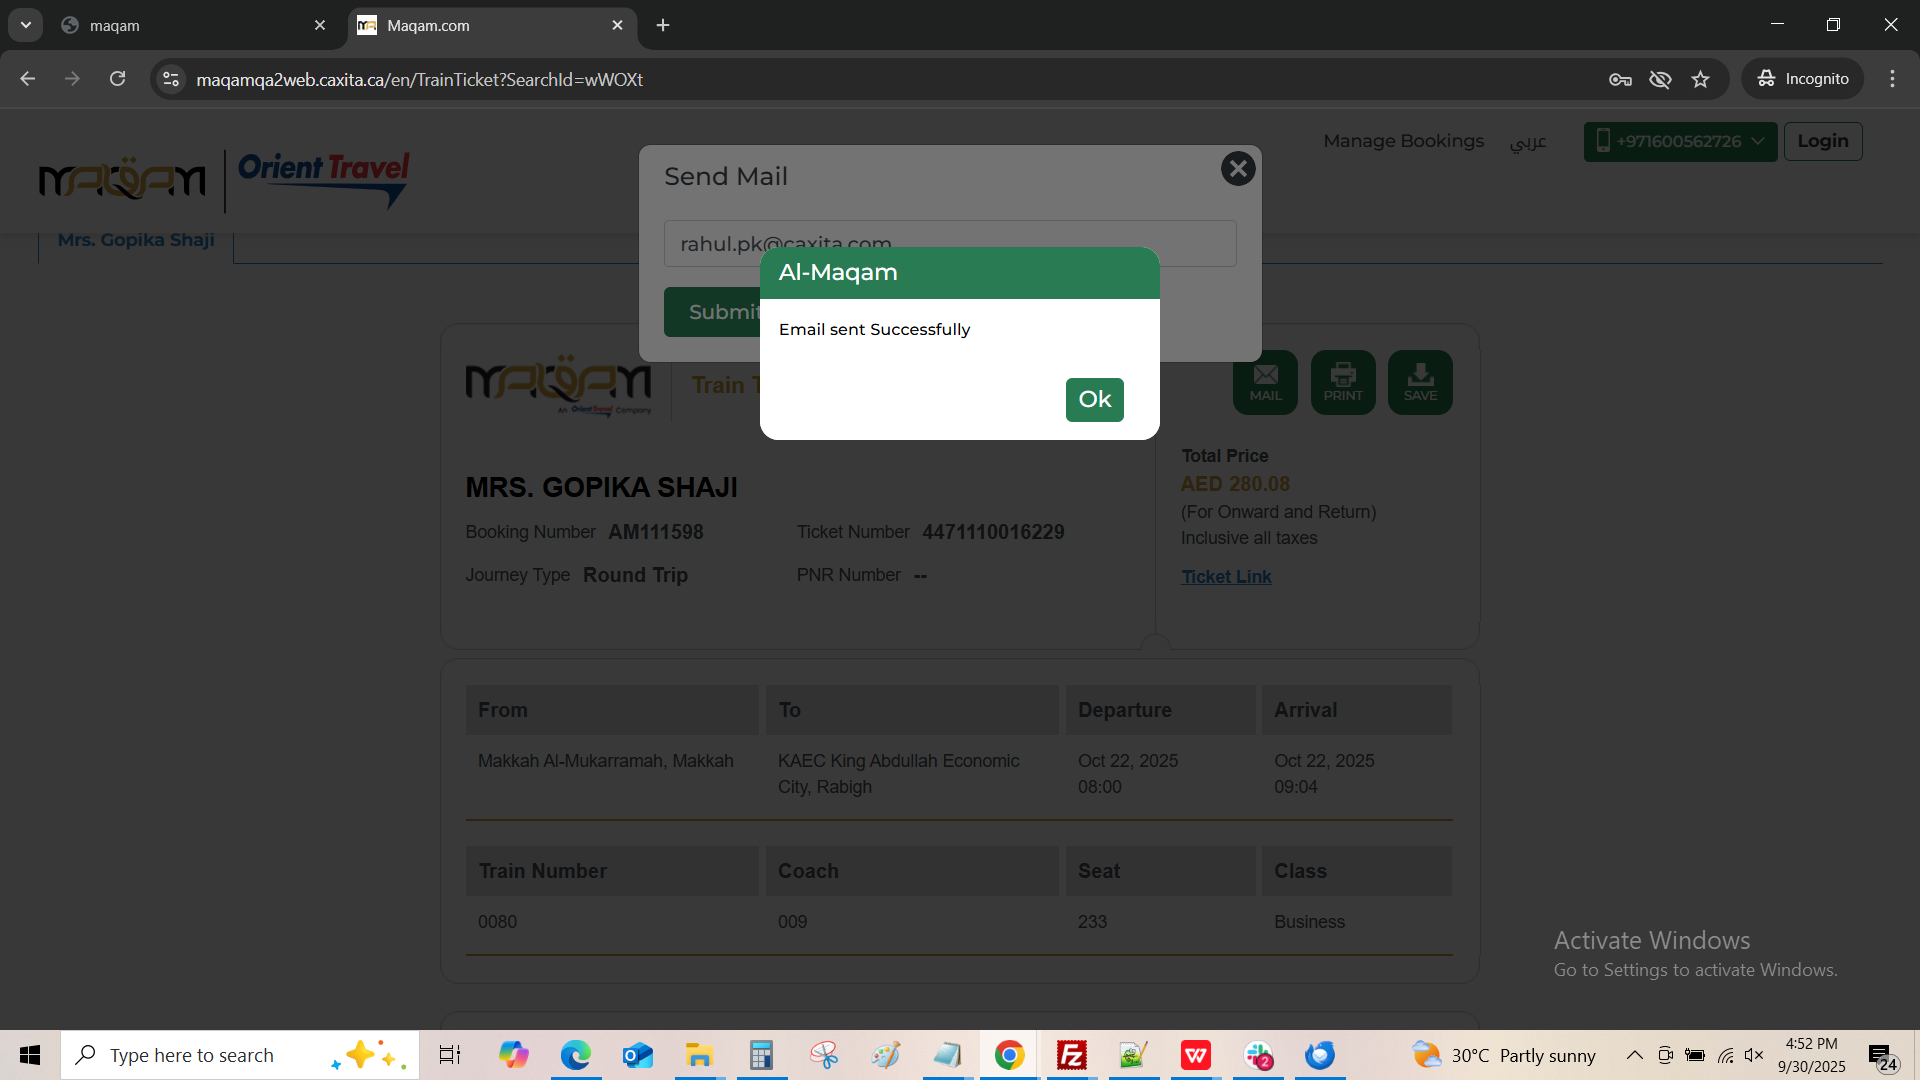Click the Login button

coord(1822,142)
